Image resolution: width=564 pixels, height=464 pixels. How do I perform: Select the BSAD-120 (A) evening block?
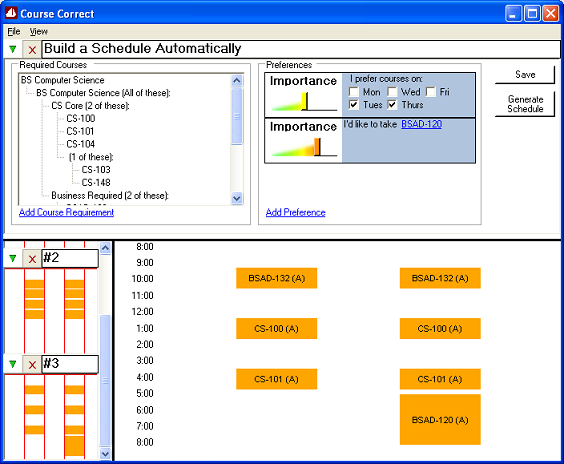(x=440, y=420)
